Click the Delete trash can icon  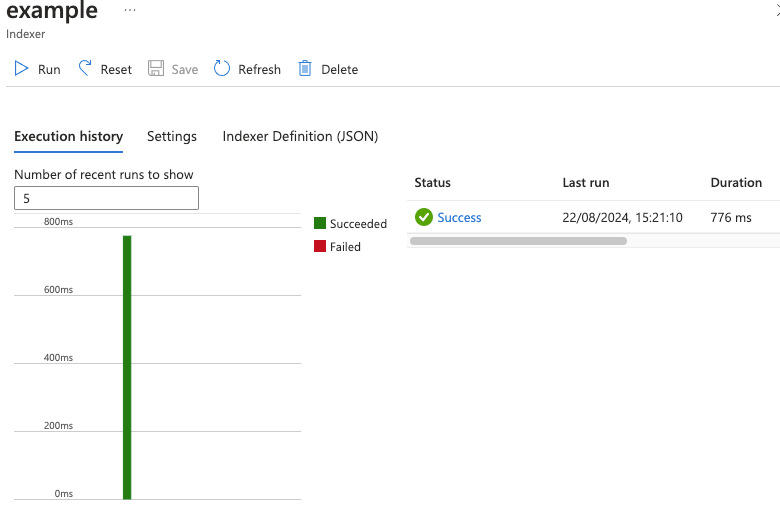[305, 68]
